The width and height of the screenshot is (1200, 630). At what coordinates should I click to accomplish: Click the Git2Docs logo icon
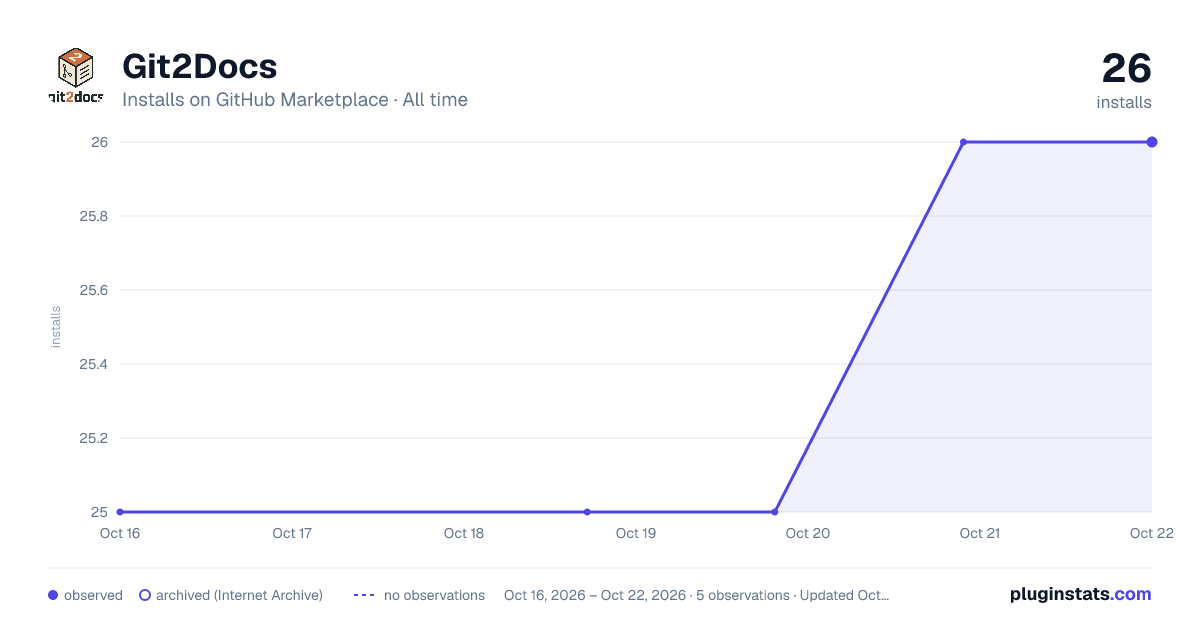click(76, 76)
